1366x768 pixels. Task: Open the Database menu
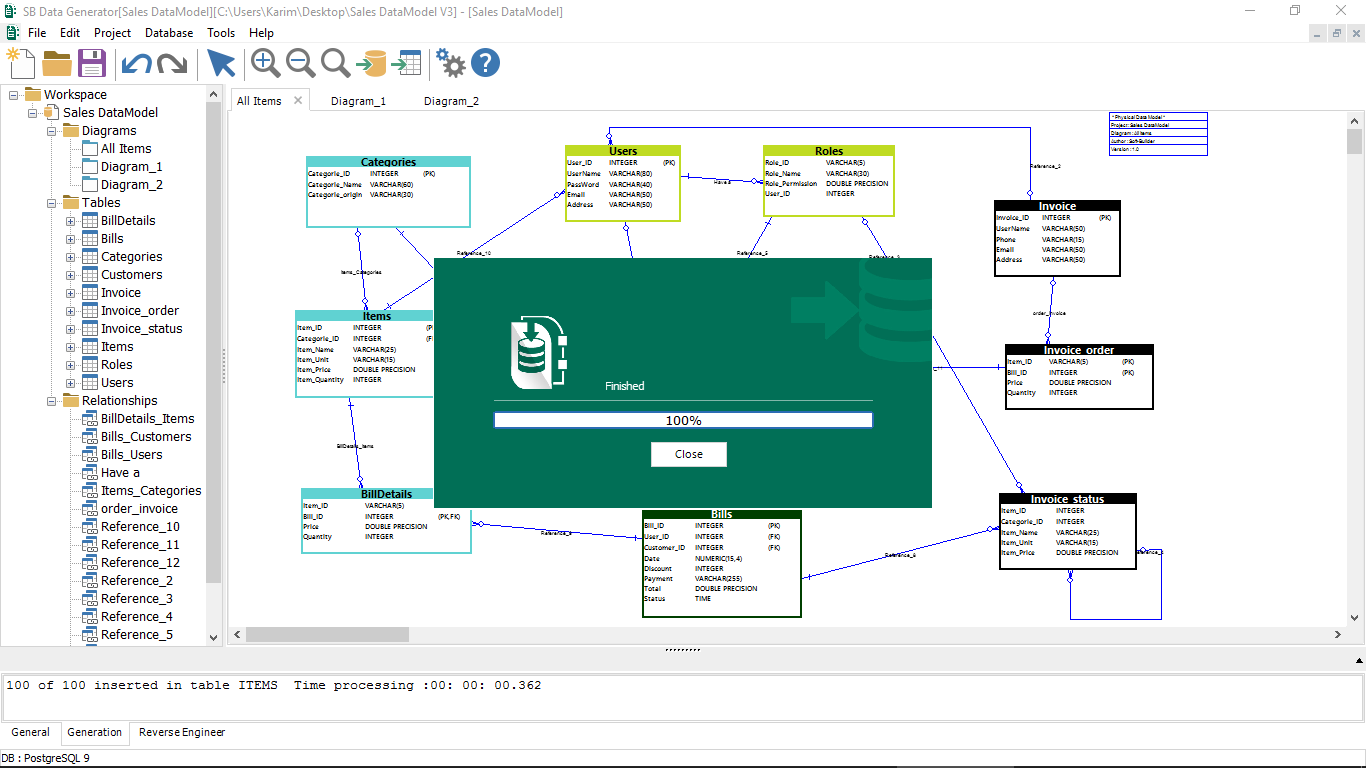(169, 33)
